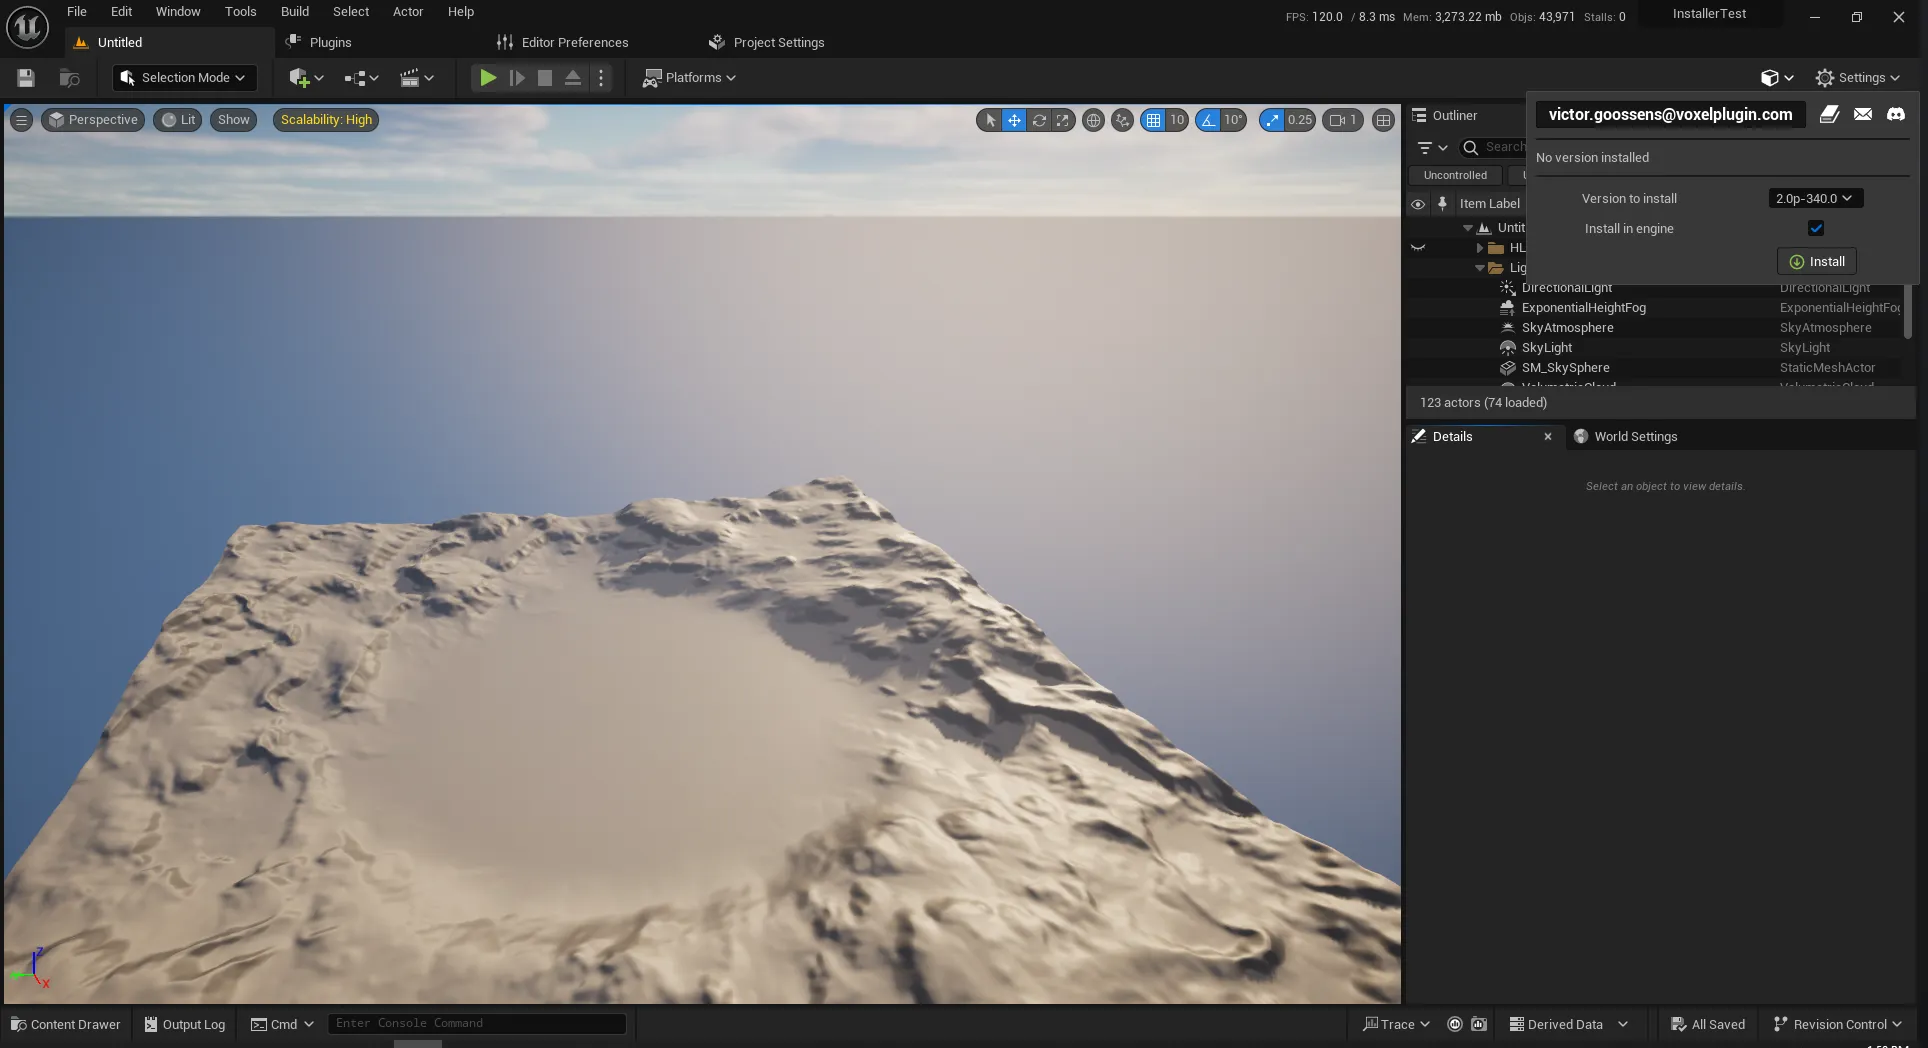Toggle visibility of the SkyLight actor
This screenshot has width=1928, height=1048.
tap(1418, 347)
